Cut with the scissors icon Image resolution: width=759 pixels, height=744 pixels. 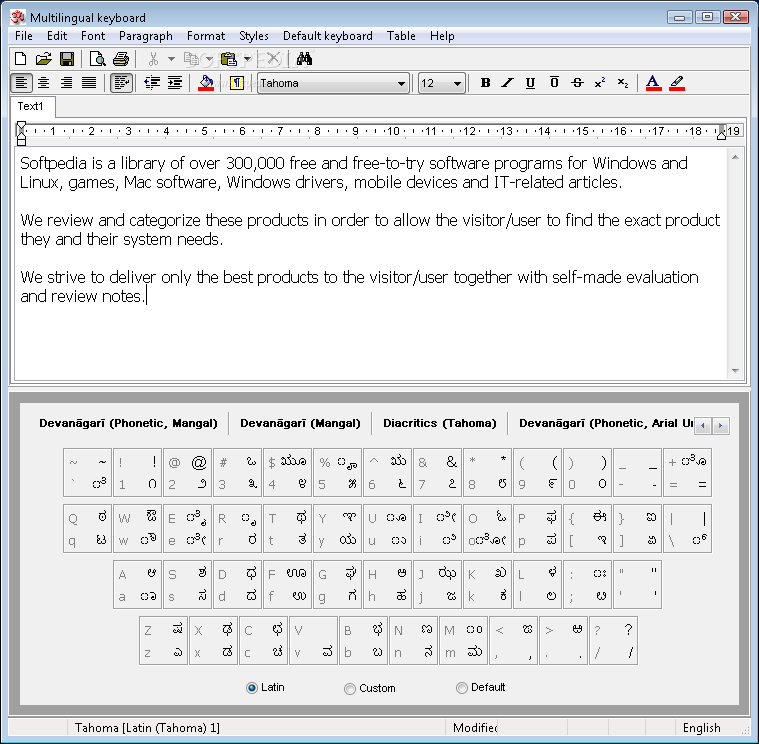(x=153, y=59)
